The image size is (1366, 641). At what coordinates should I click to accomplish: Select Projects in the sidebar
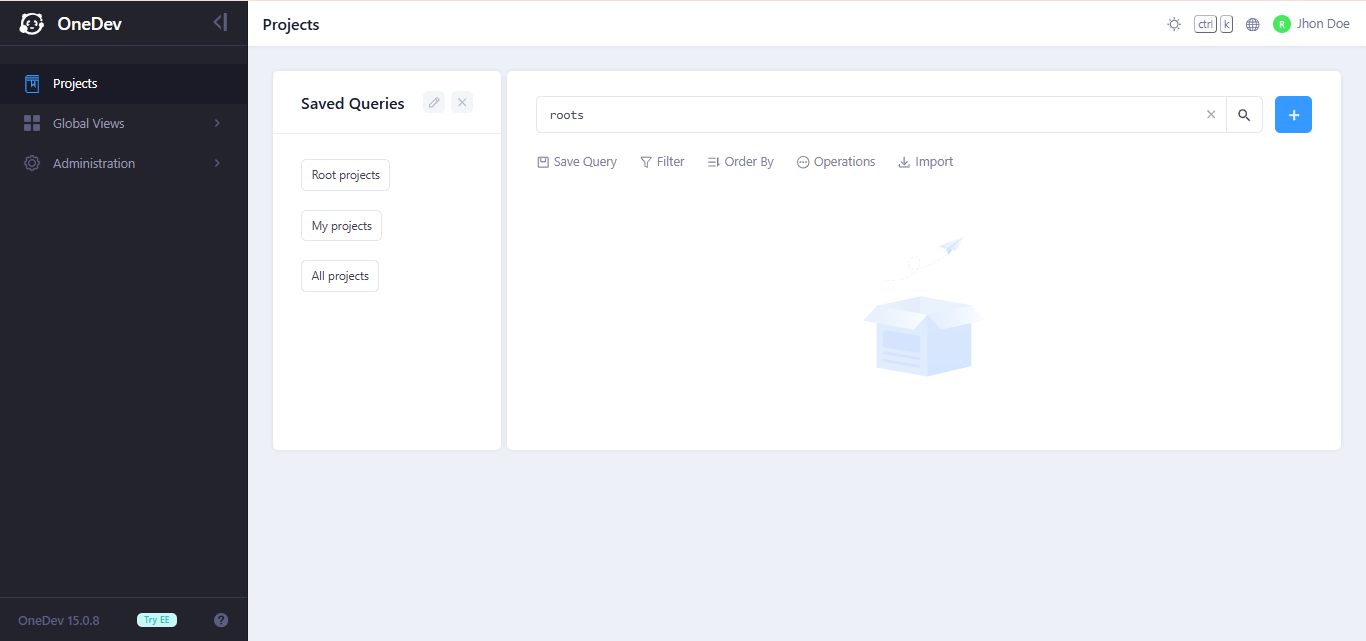(124, 84)
